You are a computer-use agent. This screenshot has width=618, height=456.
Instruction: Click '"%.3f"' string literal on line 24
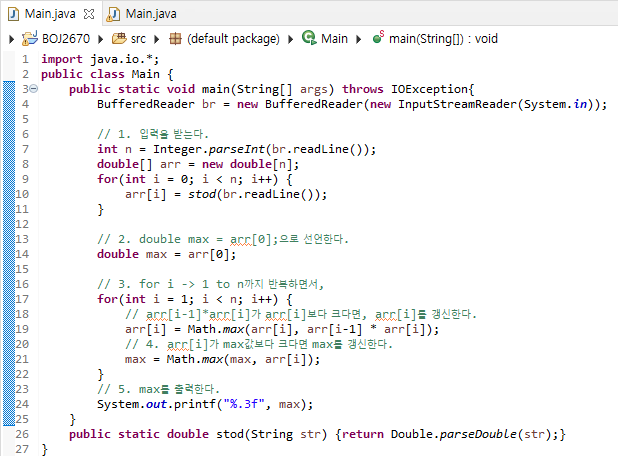(244, 404)
